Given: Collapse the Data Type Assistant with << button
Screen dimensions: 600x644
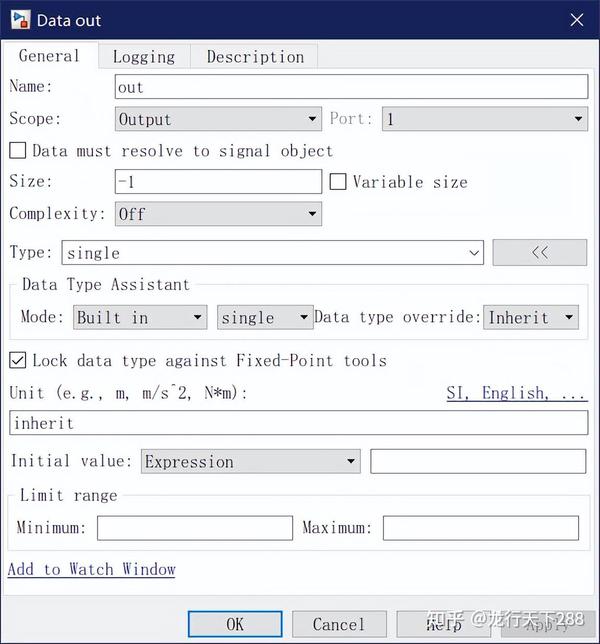Looking at the screenshot, I should pyautogui.click(x=540, y=252).
